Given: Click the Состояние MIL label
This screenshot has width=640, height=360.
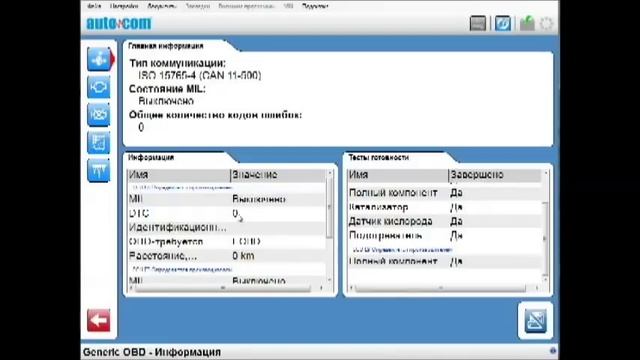Looking at the screenshot, I should coord(167,89).
